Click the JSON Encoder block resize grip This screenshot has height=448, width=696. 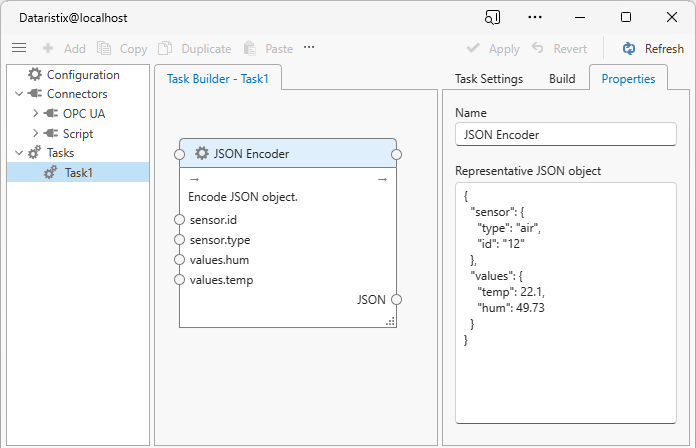390,321
